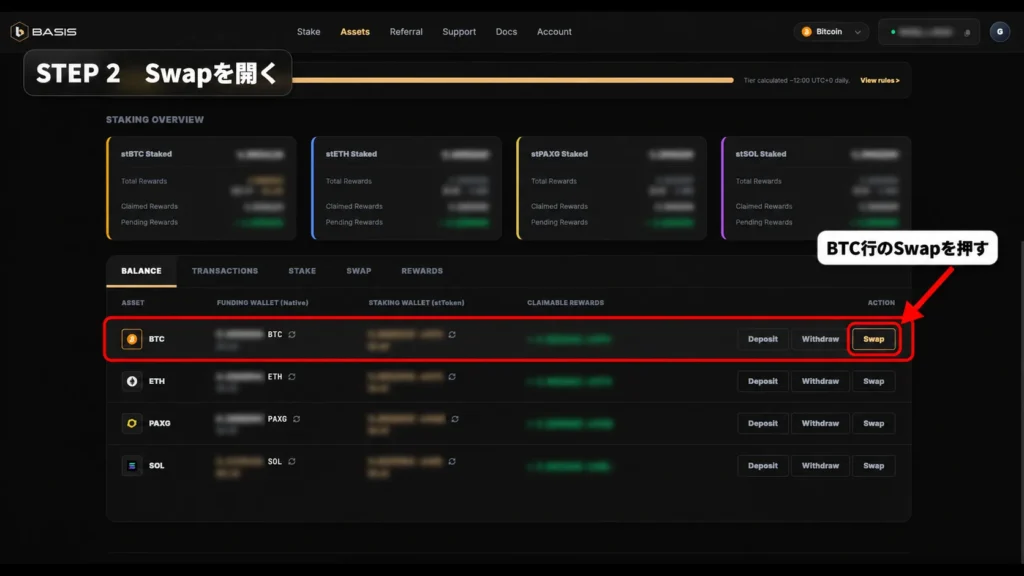Open the stPAXG Staked overview card
The height and width of the screenshot is (576, 1024).
(x=611, y=188)
